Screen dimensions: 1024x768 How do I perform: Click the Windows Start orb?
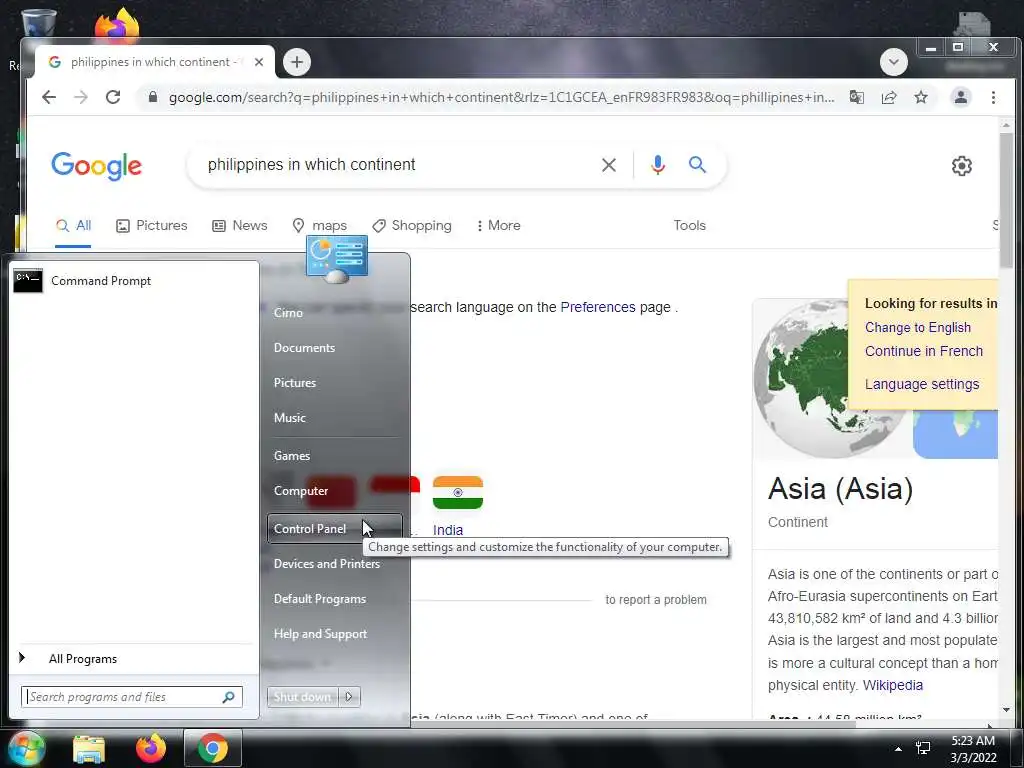pos(25,748)
